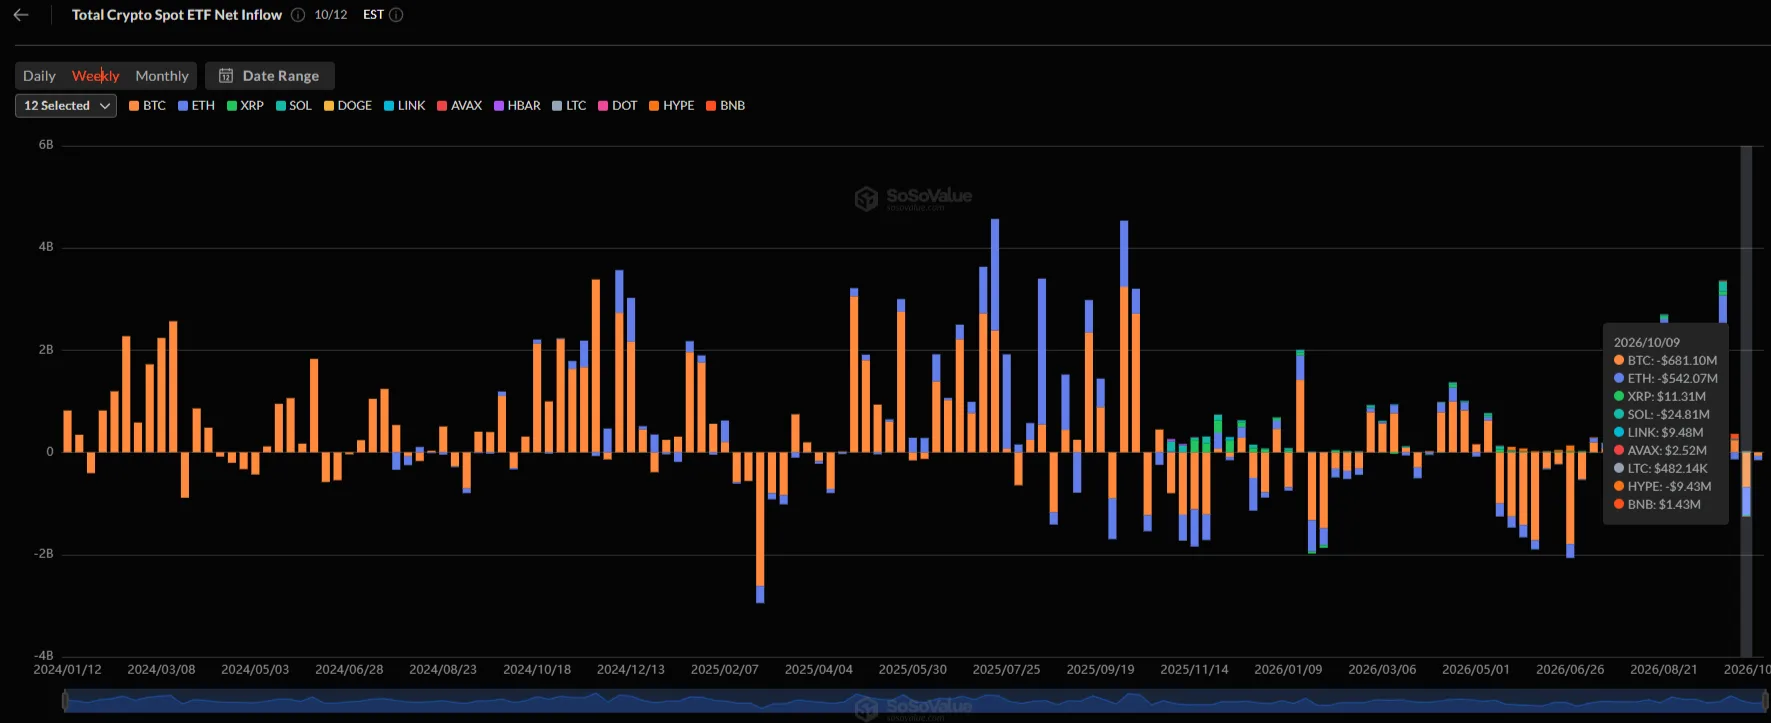Image resolution: width=1771 pixels, height=723 pixels.
Task: Click the right handle of the range slider
Action: coord(1766,702)
